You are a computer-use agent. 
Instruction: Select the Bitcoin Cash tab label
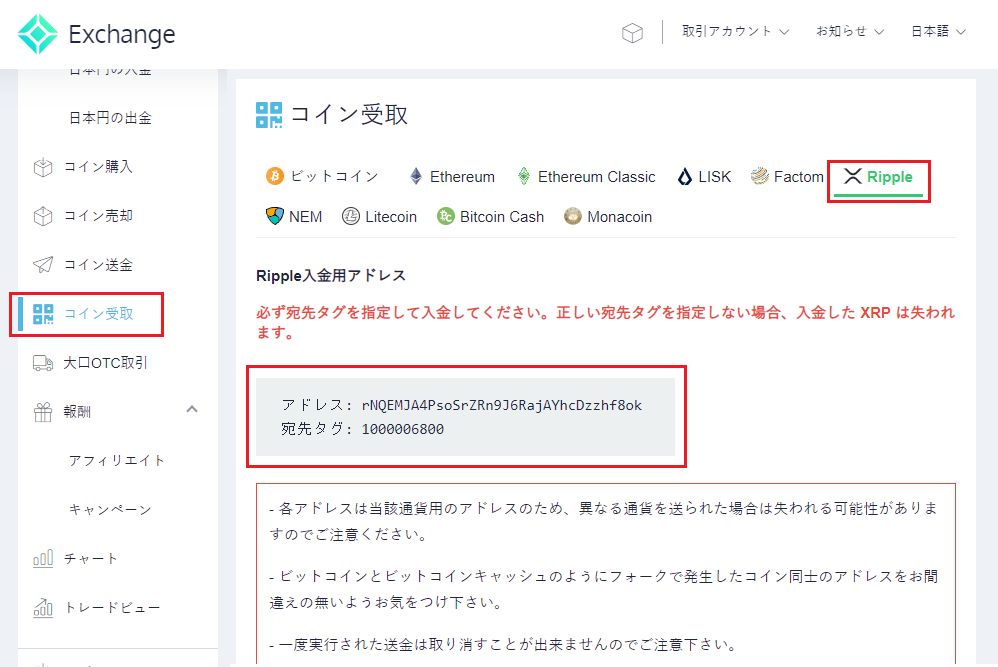click(502, 217)
